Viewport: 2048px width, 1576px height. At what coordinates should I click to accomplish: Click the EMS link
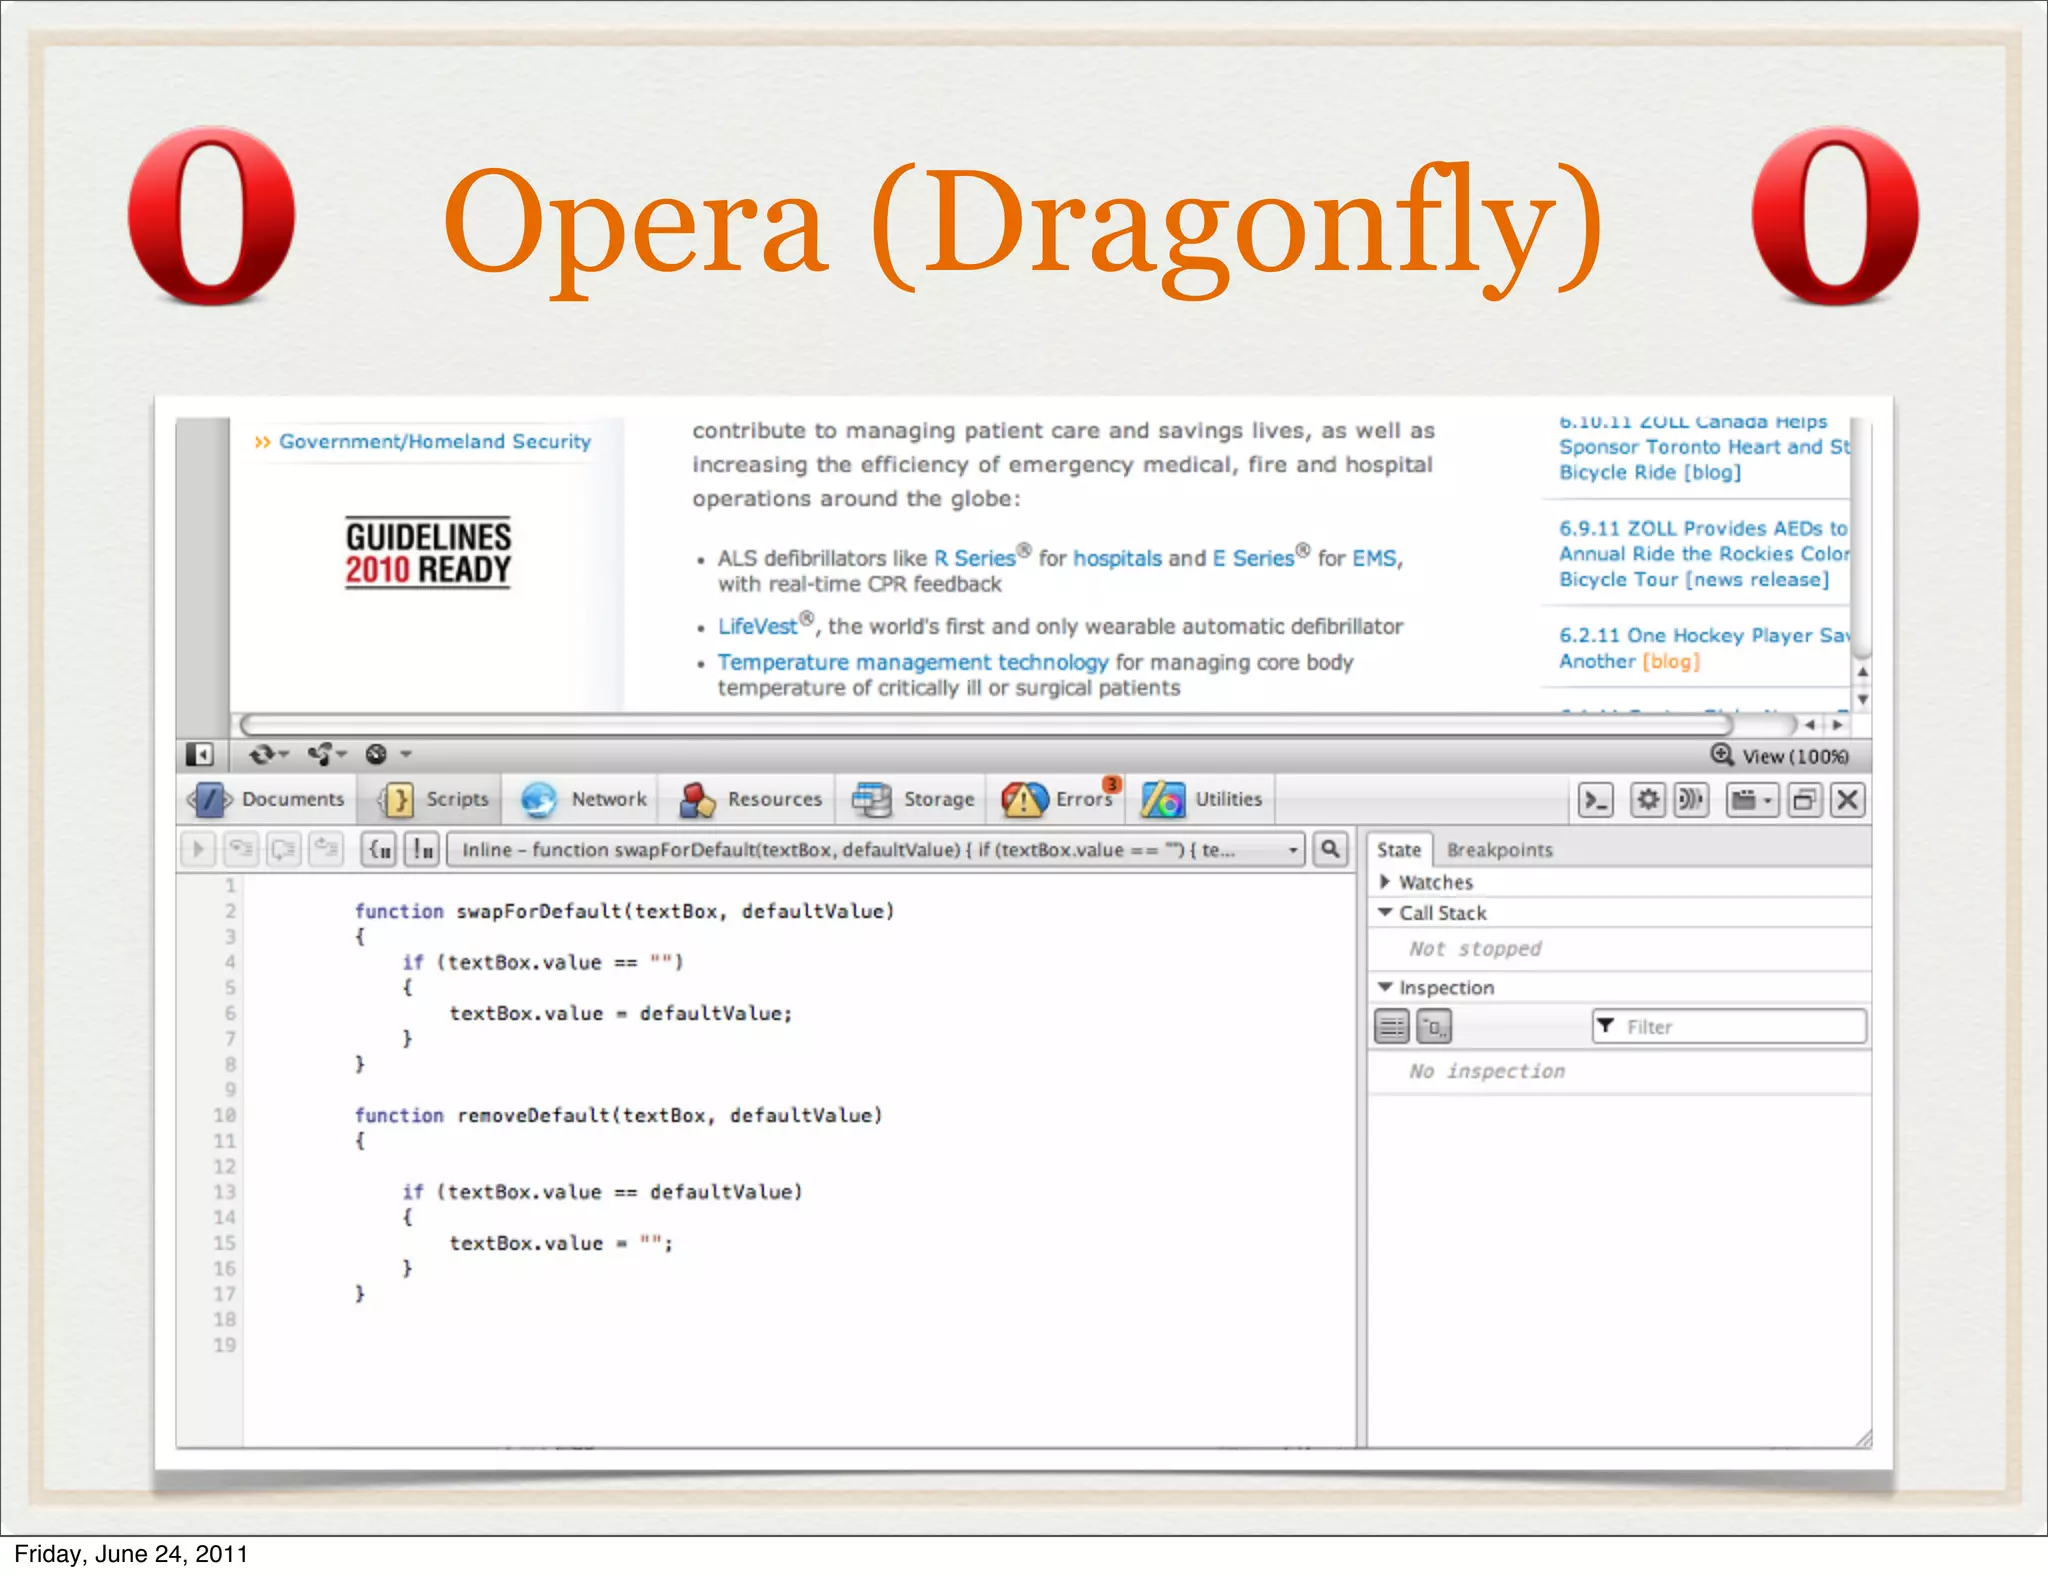[1374, 558]
